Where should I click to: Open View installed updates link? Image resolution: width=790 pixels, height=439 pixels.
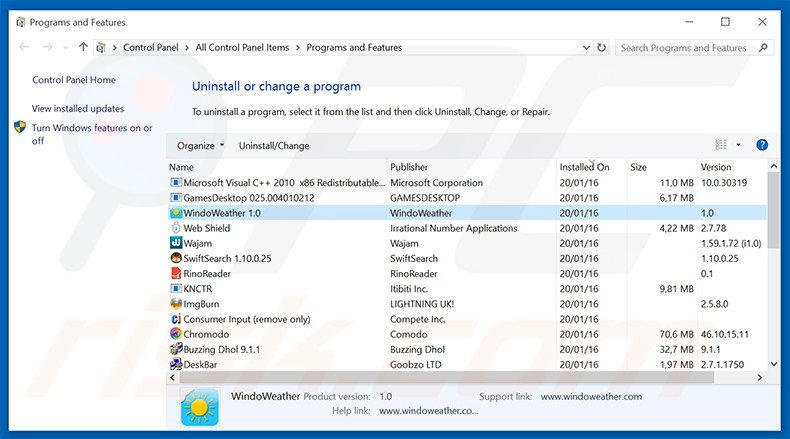(78, 108)
